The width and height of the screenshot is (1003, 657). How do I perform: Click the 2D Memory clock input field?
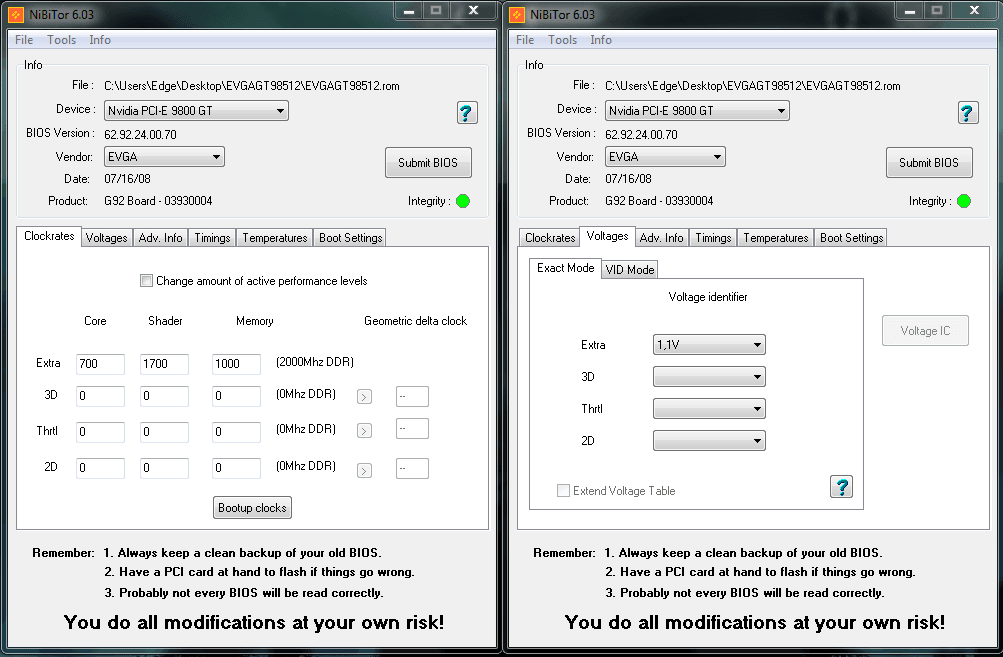pos(236,468)
